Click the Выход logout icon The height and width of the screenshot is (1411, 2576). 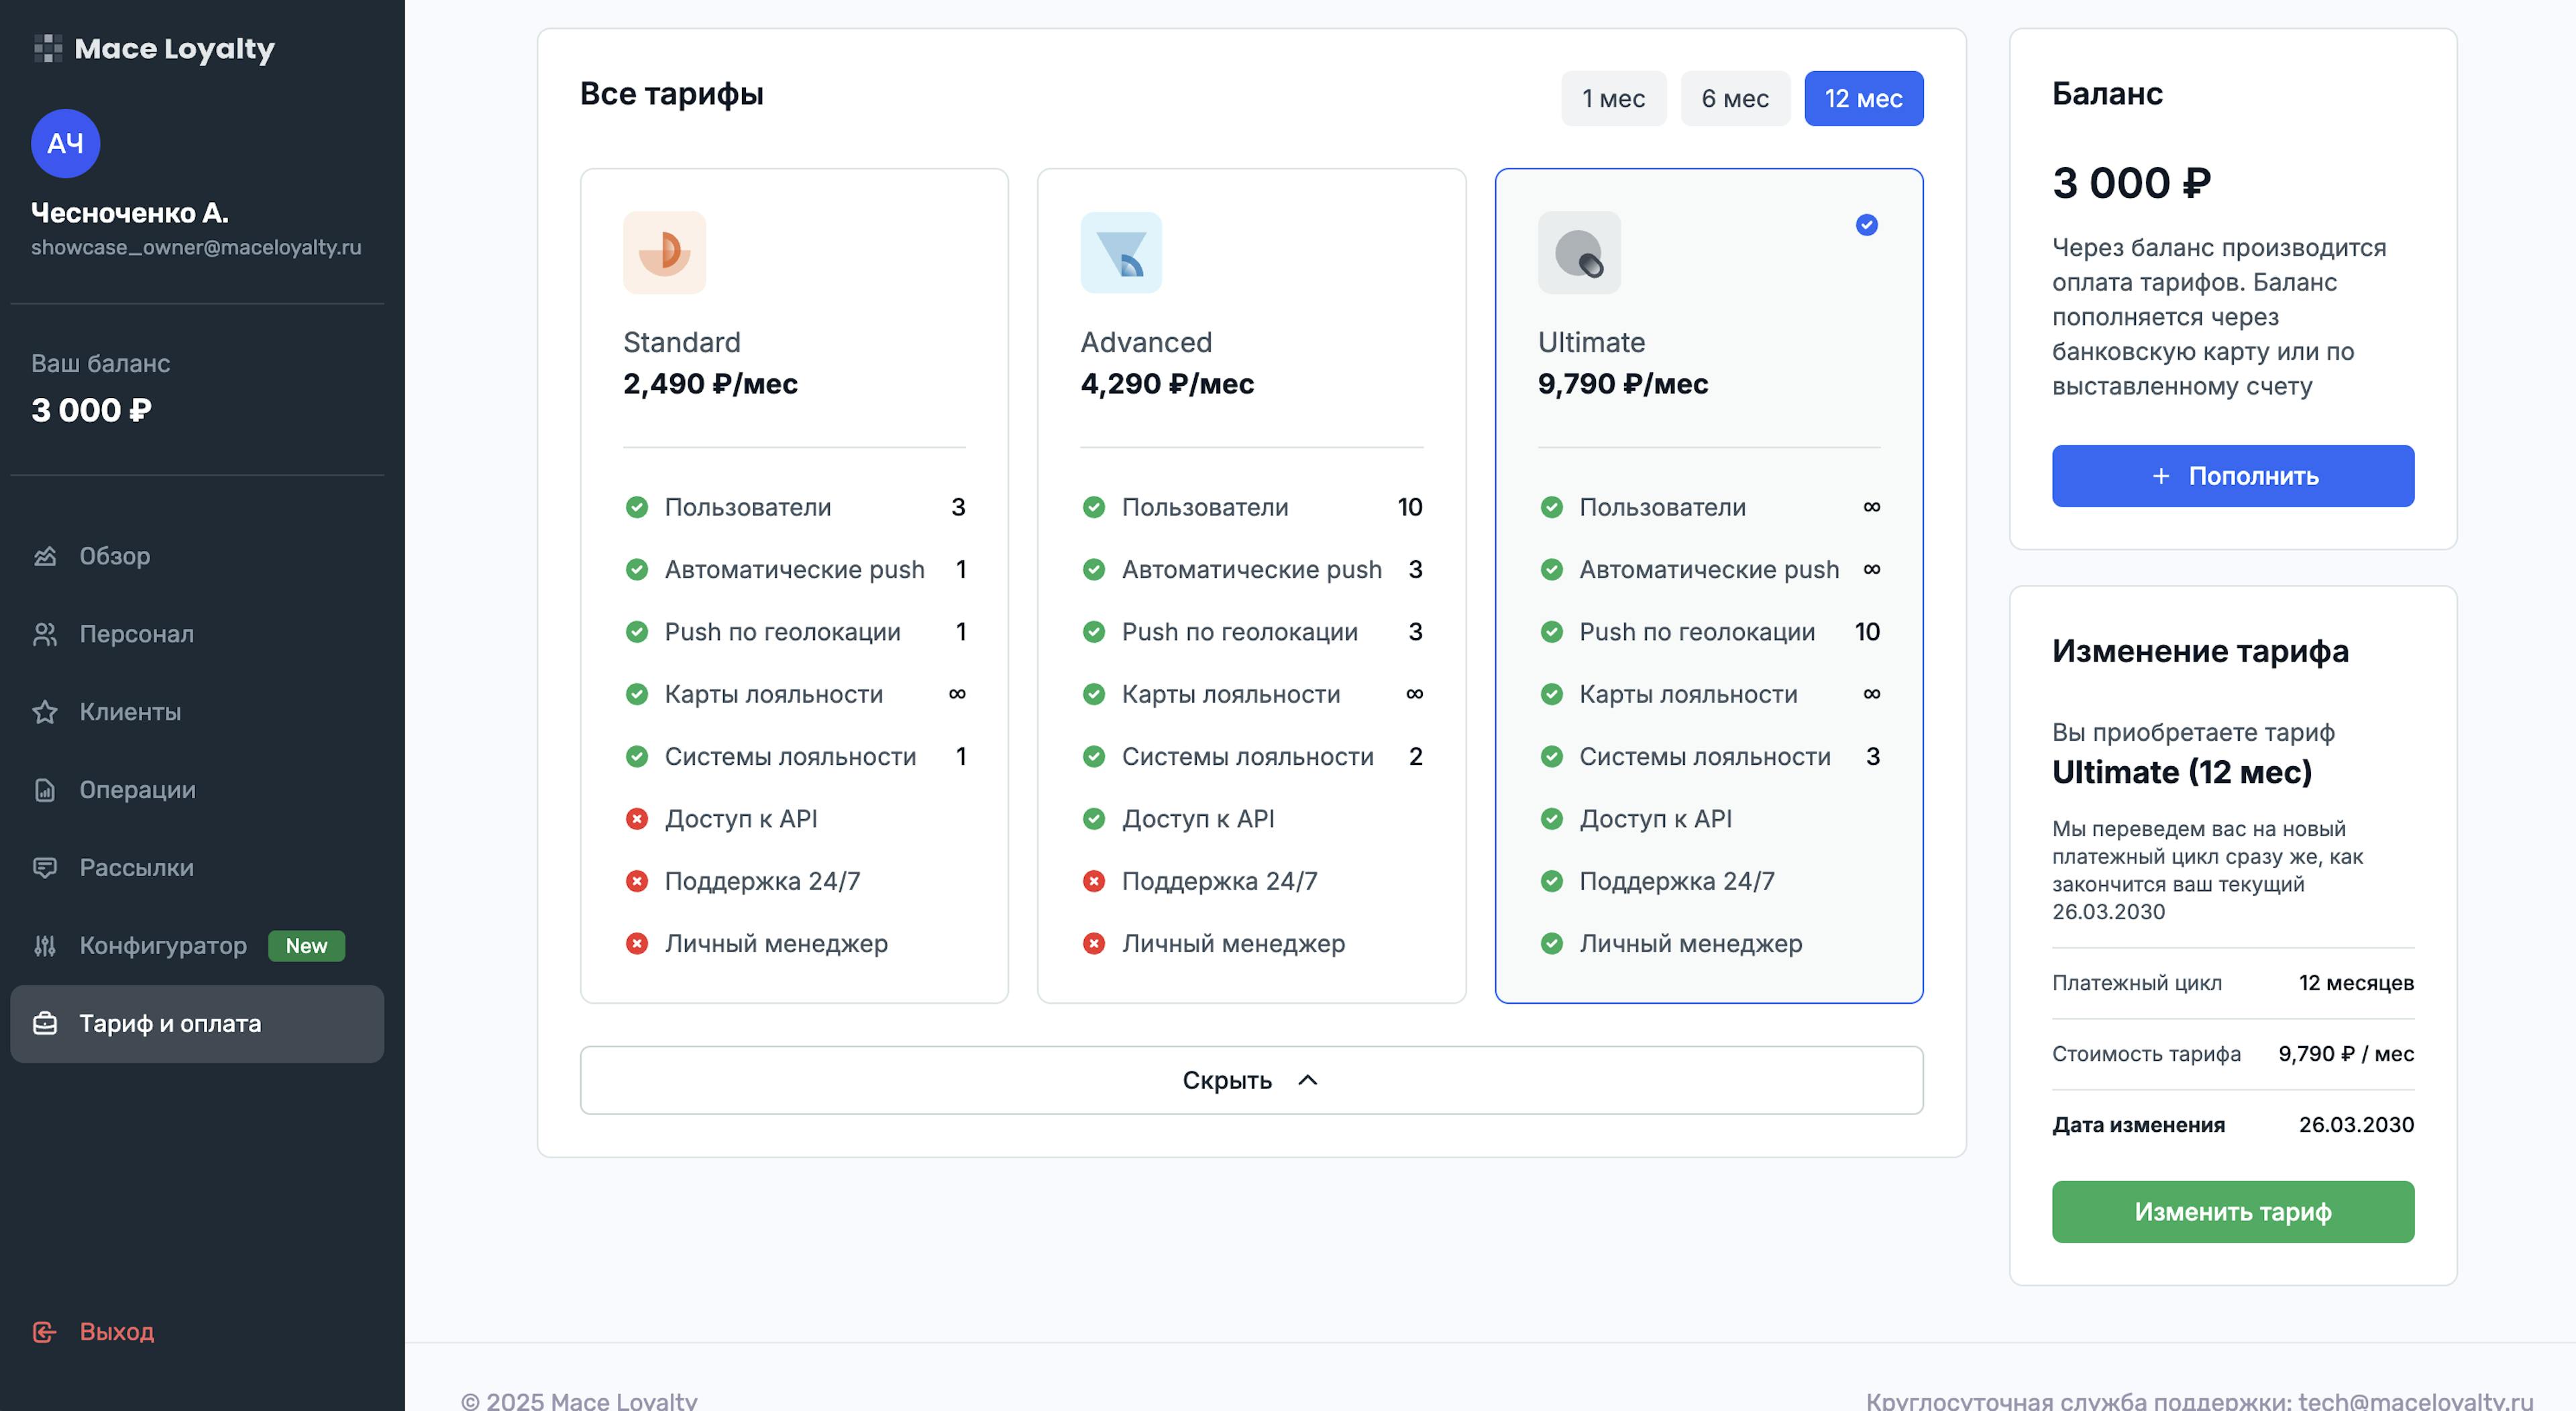[x=45, y=1332]
